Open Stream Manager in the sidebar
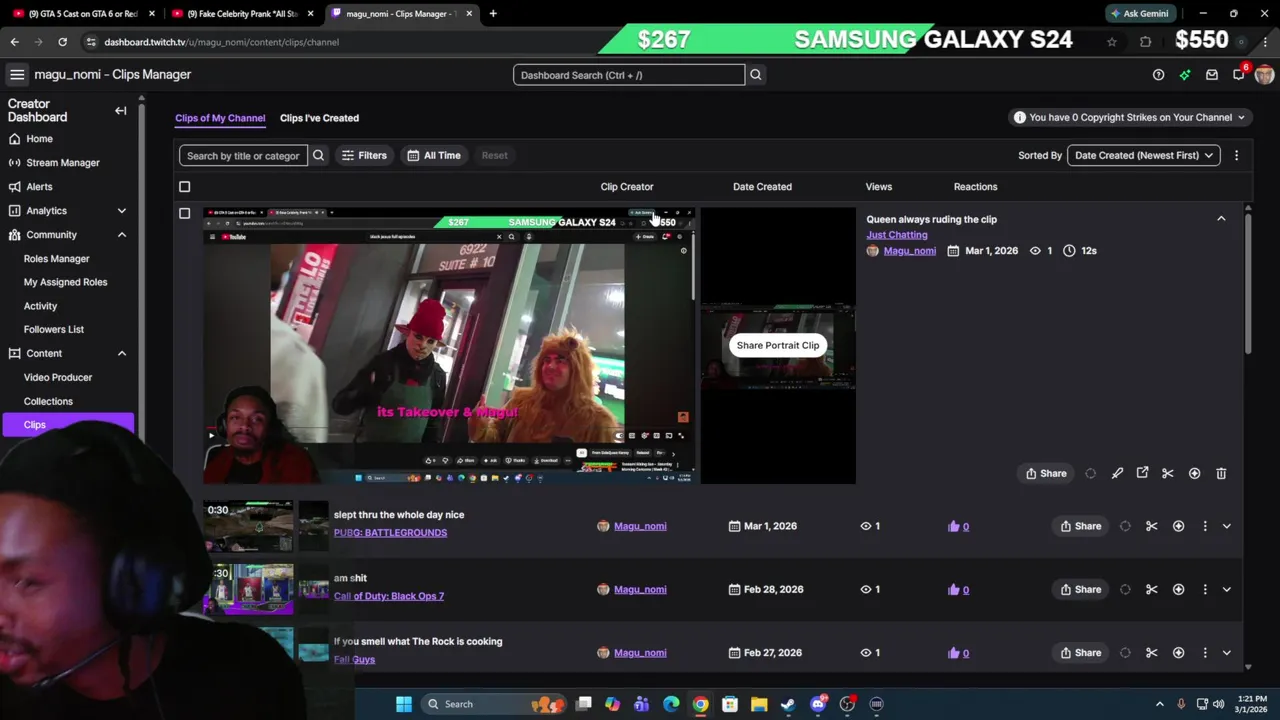Screen dimensions: 1280x720 pos(63,163)
